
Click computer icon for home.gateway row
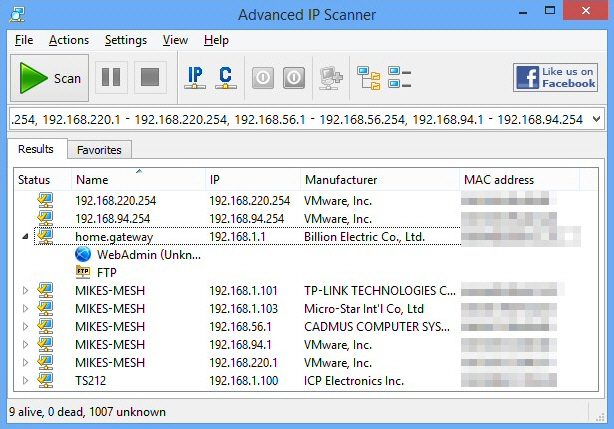(x=45, y=236)
